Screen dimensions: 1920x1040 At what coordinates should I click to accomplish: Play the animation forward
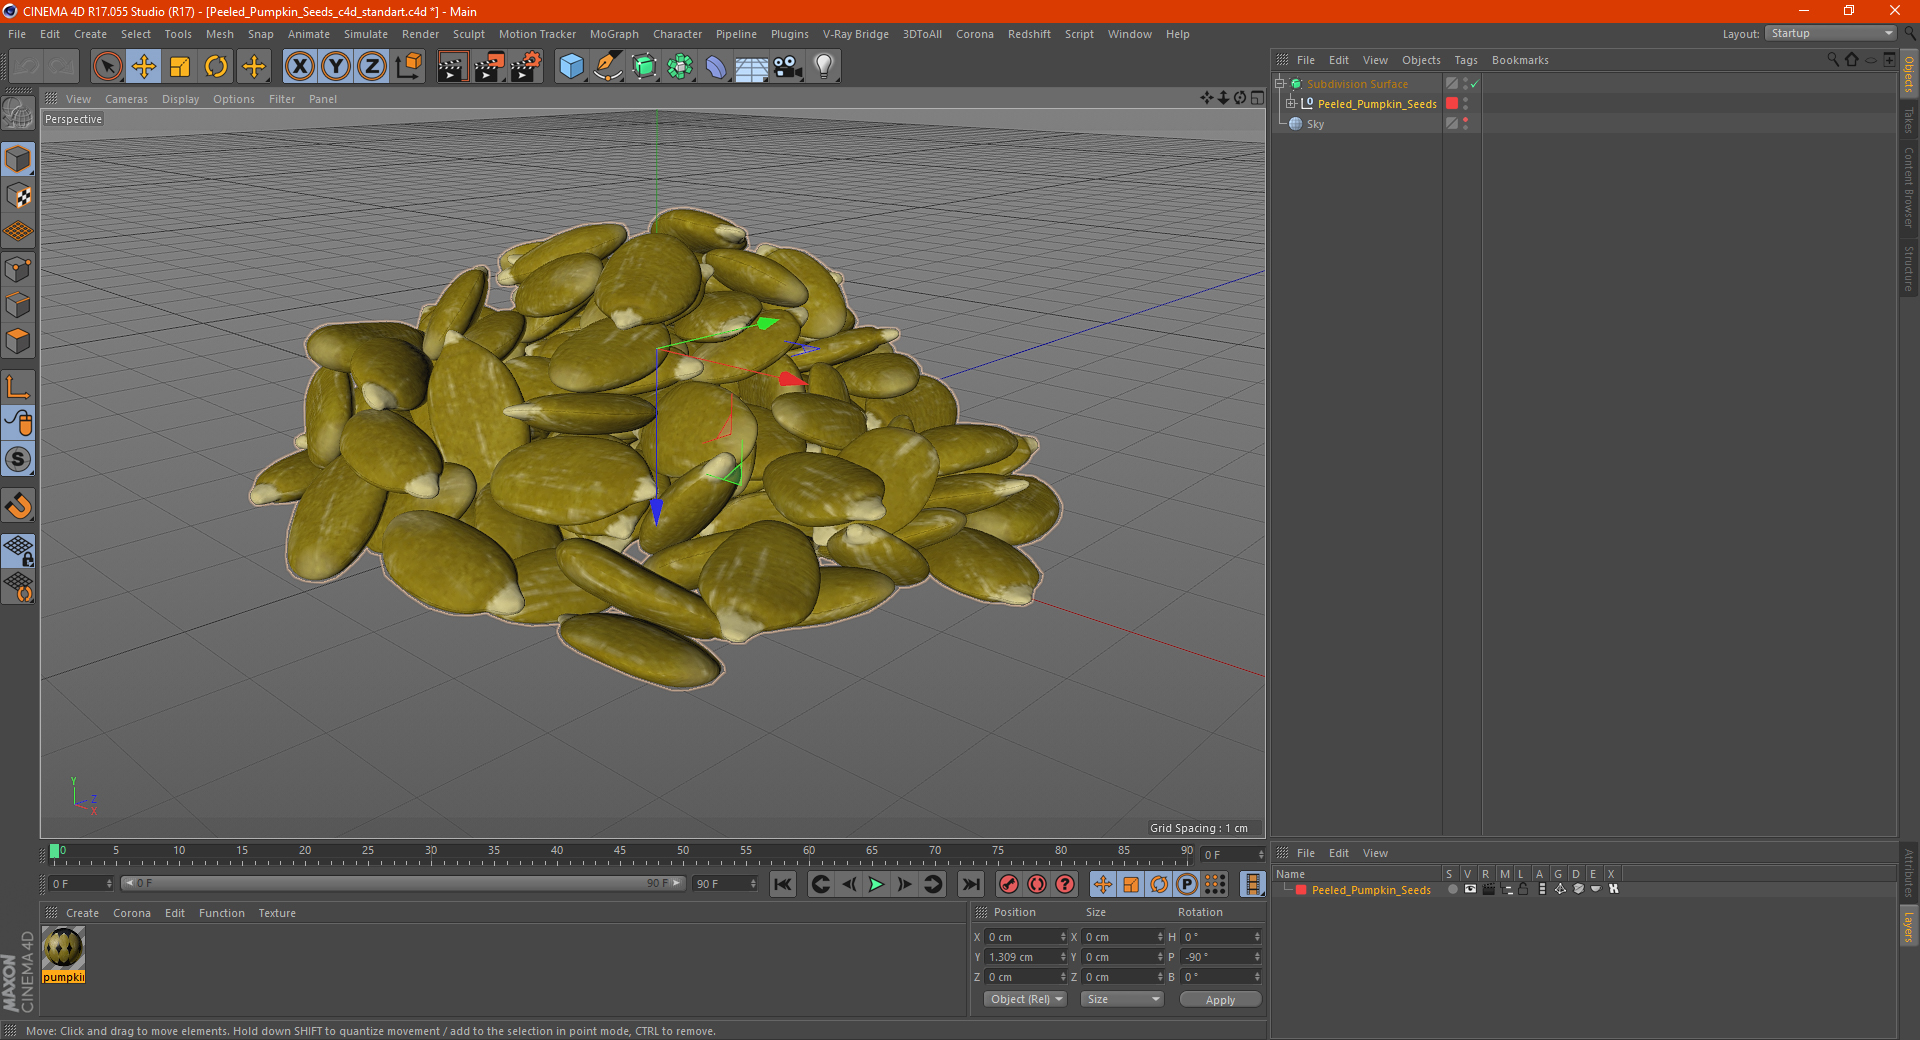point(876,884)
